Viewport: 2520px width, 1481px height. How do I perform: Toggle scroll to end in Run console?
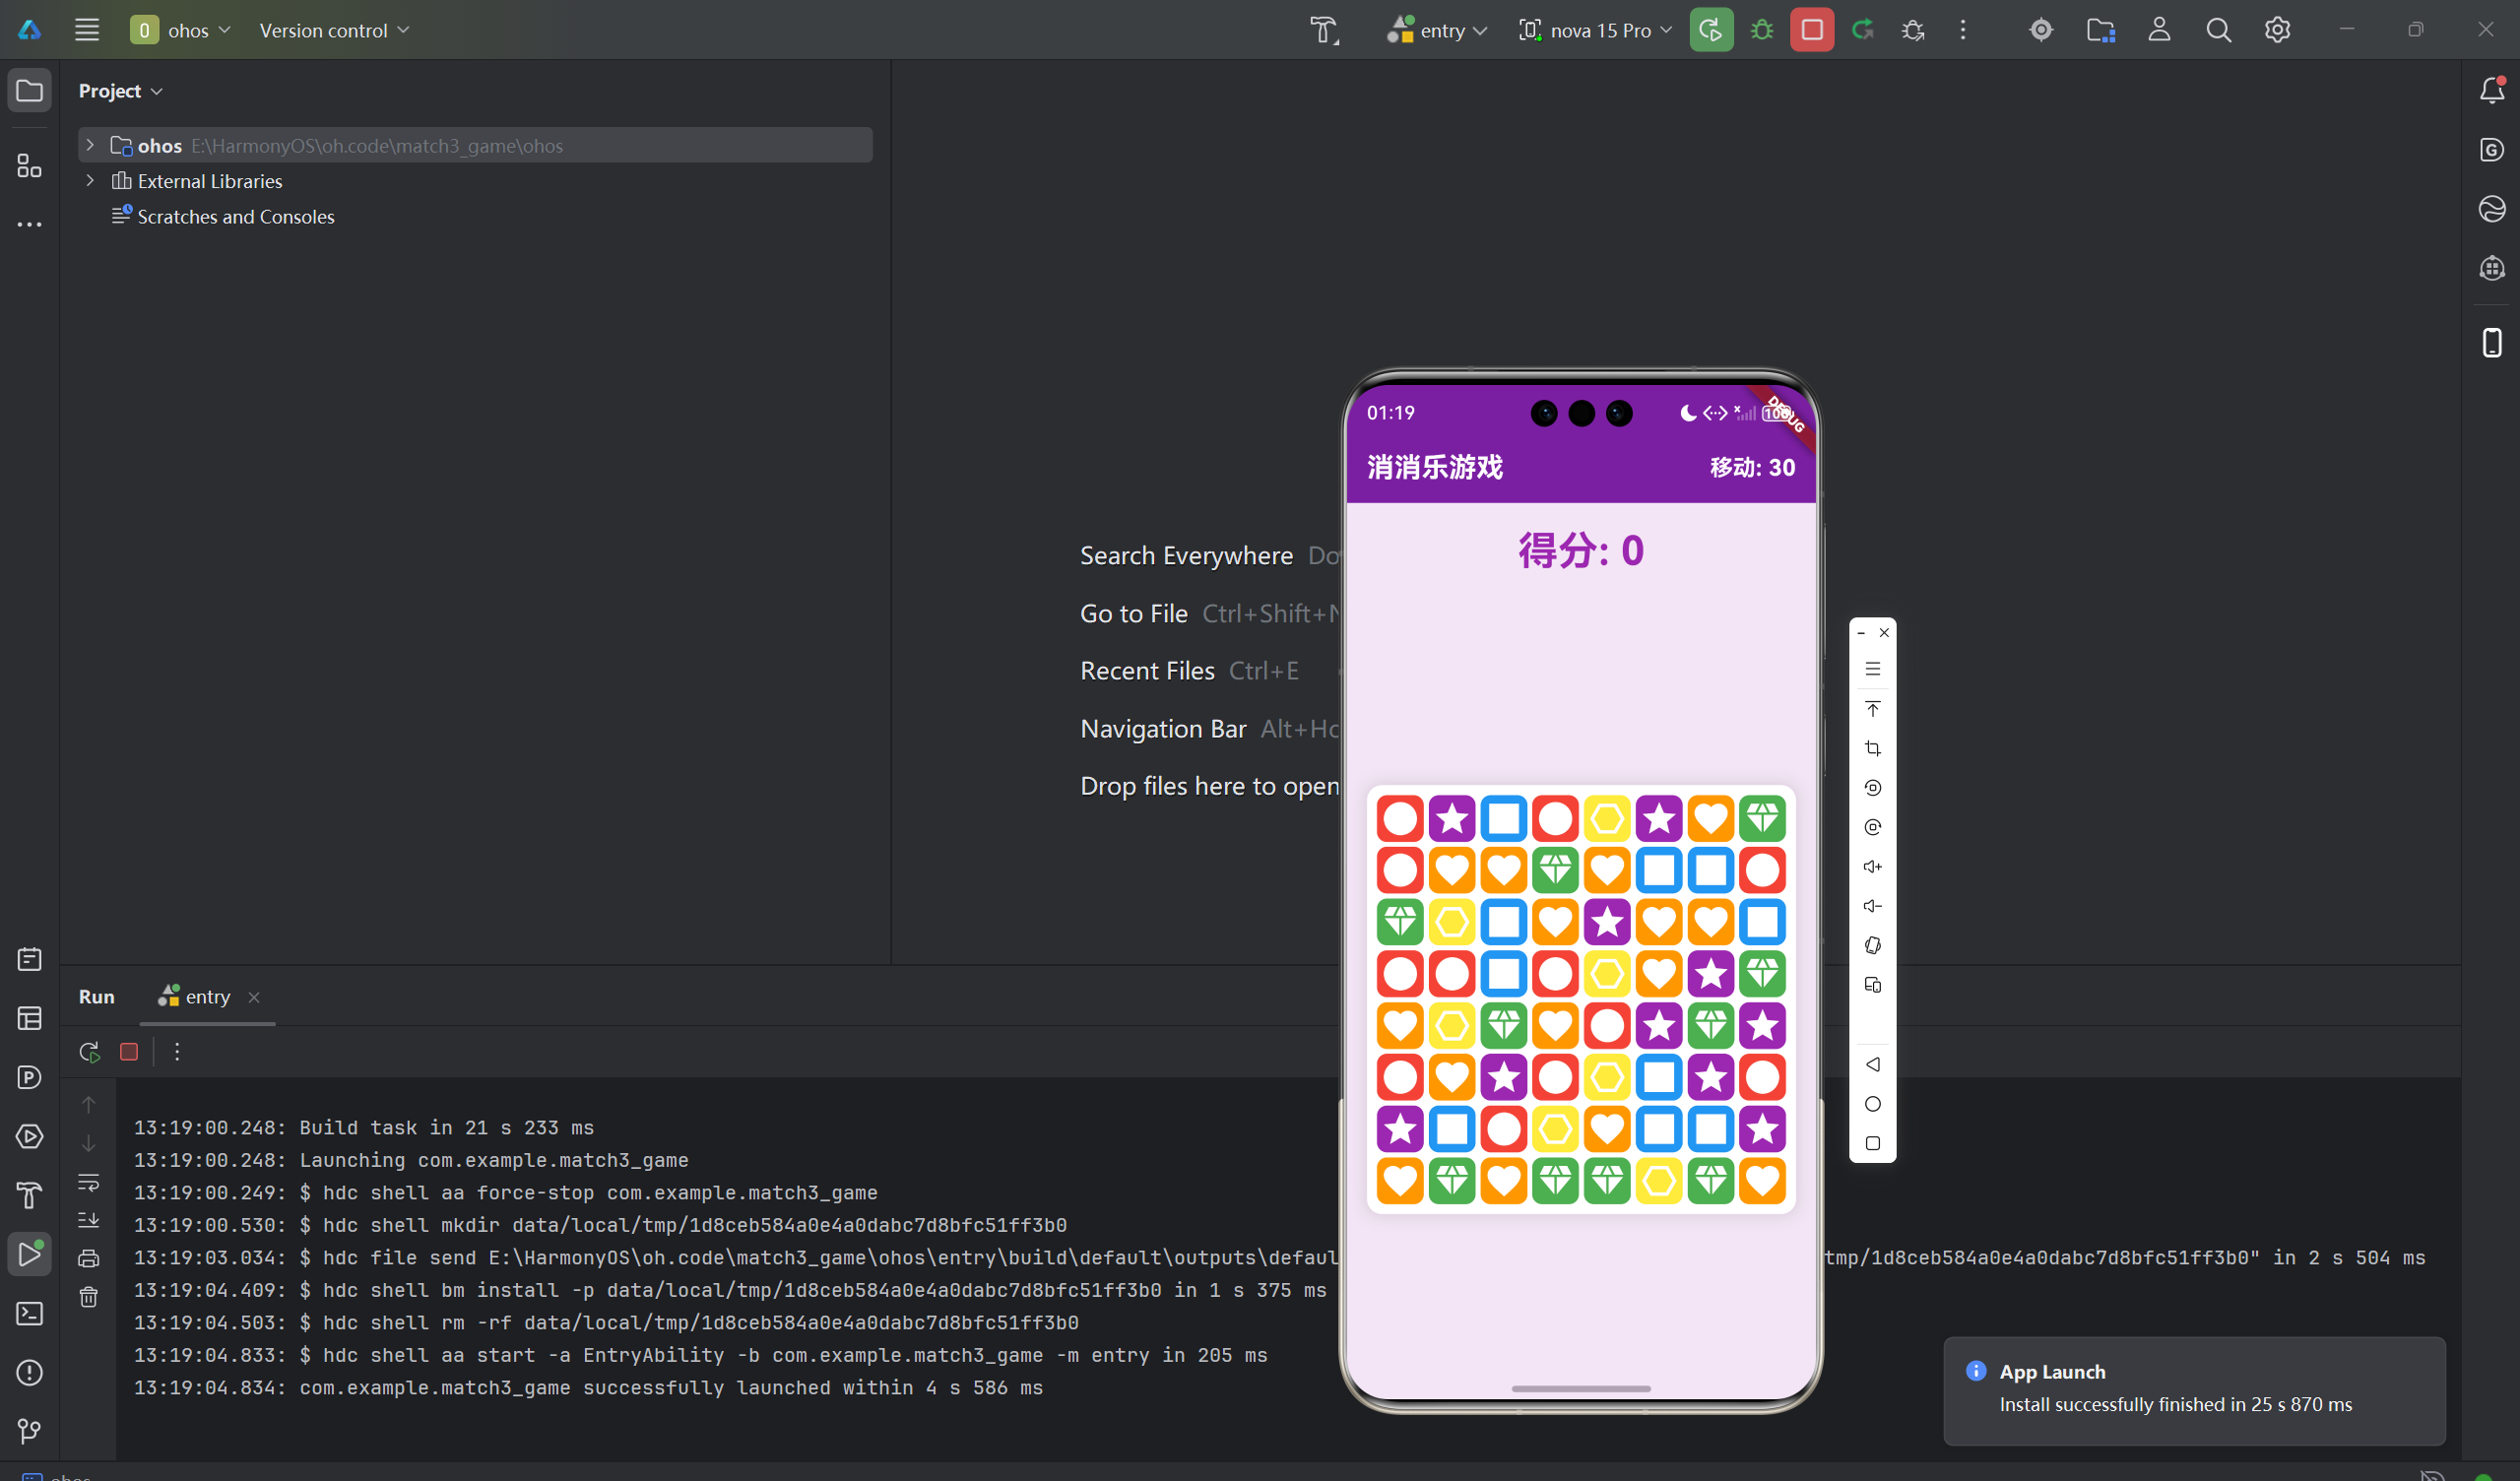[88, 1220]
